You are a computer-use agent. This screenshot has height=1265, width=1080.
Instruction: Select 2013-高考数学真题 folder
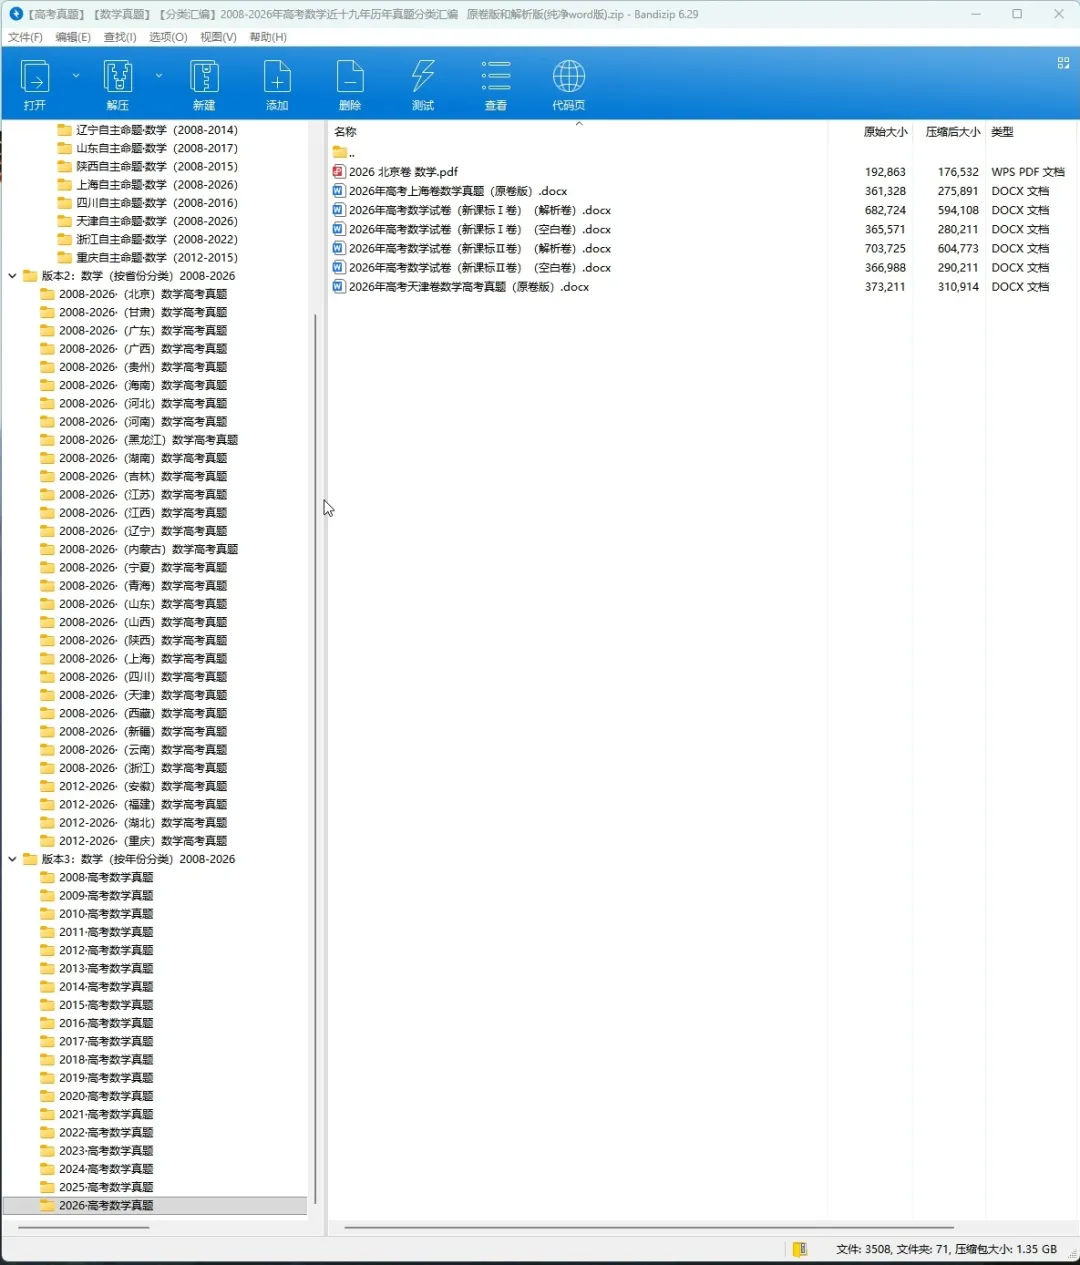[106, 969]
